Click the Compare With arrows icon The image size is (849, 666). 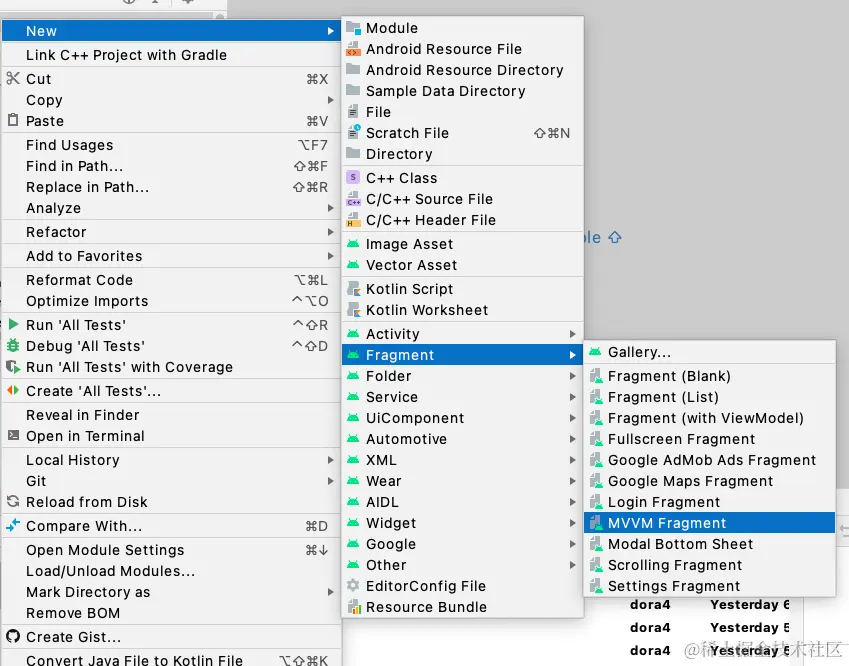click(x=13, y=526)
